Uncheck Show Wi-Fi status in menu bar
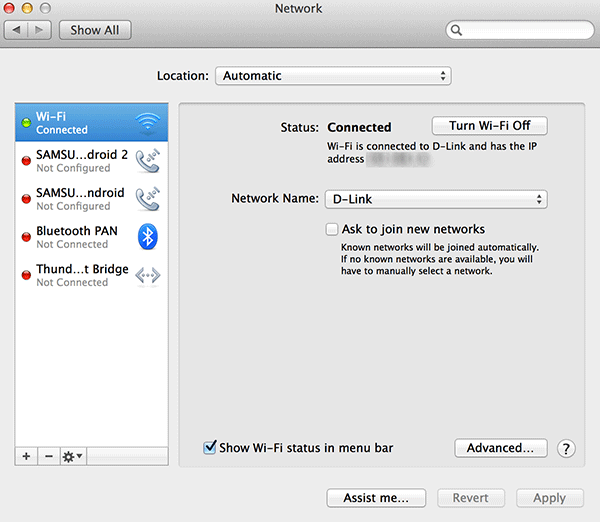600x522 pixels. [x=210, y=448]
